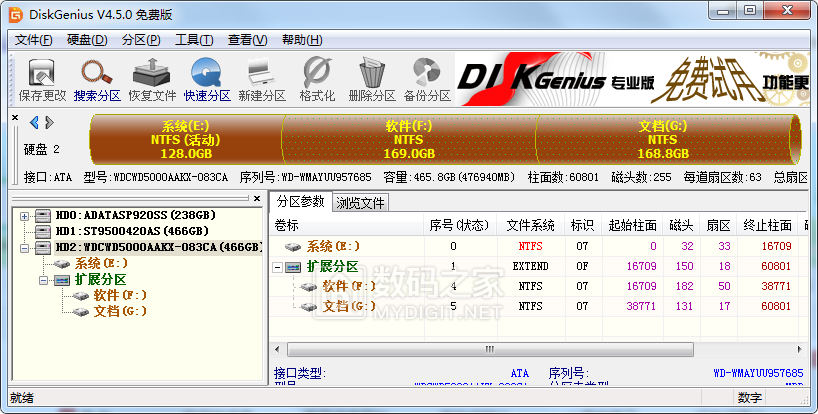Select 软件(F:) in the left tree
Image resolution: width=818 pixels, height=414 pixels.
pyautogui.click(x=120, y=295)
